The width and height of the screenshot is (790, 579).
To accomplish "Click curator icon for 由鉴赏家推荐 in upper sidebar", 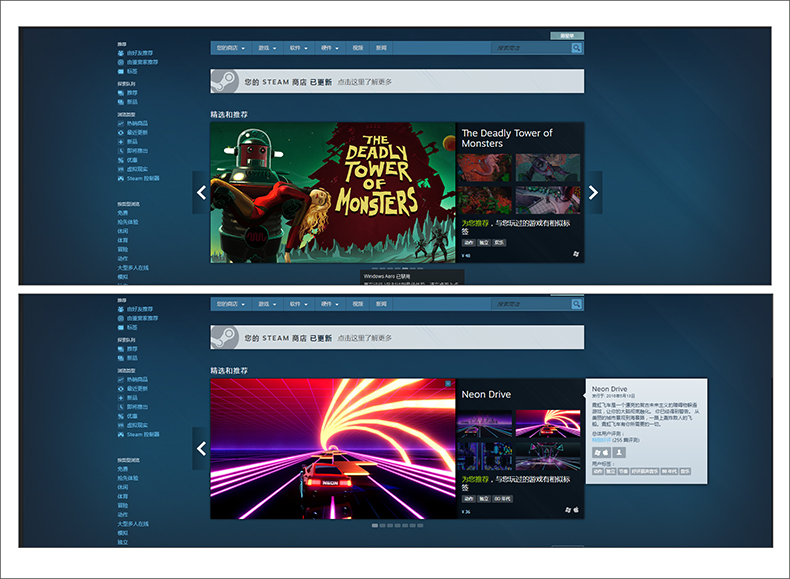I will pos(121,62).
